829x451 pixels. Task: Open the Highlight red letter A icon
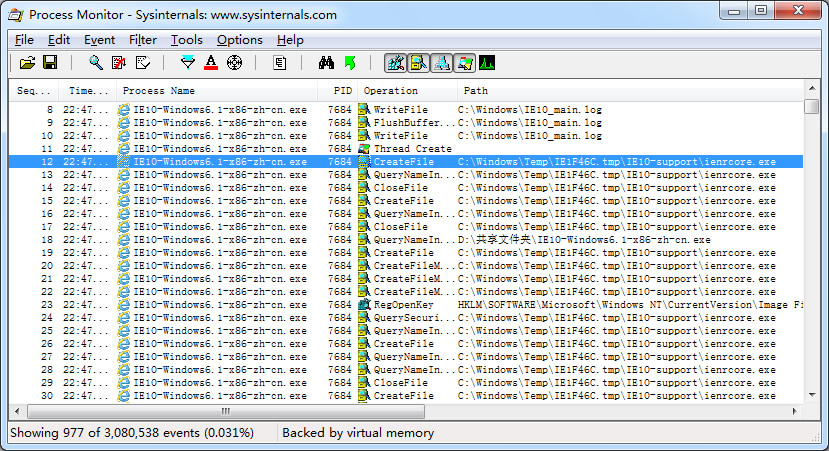211,63
